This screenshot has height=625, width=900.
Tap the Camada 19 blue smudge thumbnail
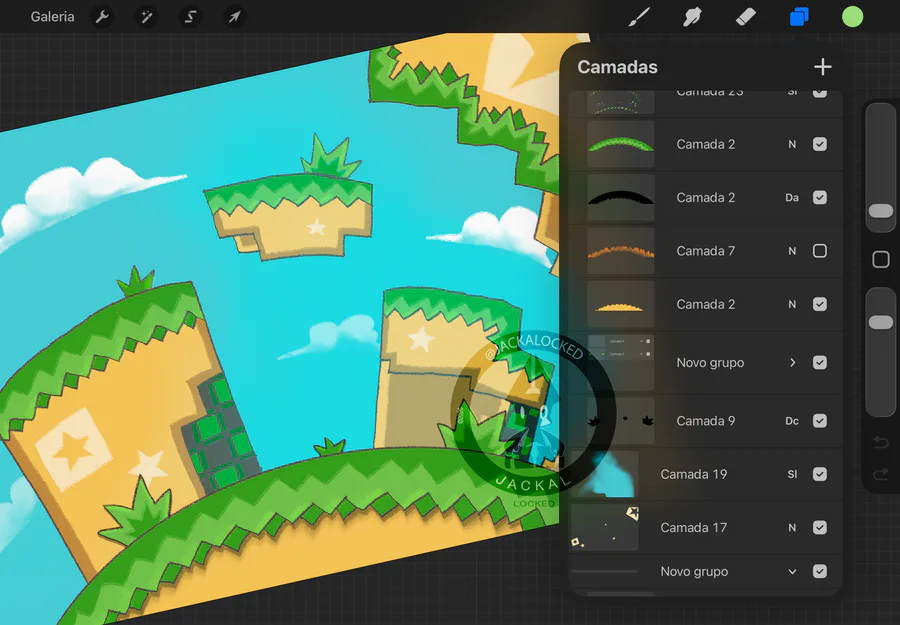point(604,474)
